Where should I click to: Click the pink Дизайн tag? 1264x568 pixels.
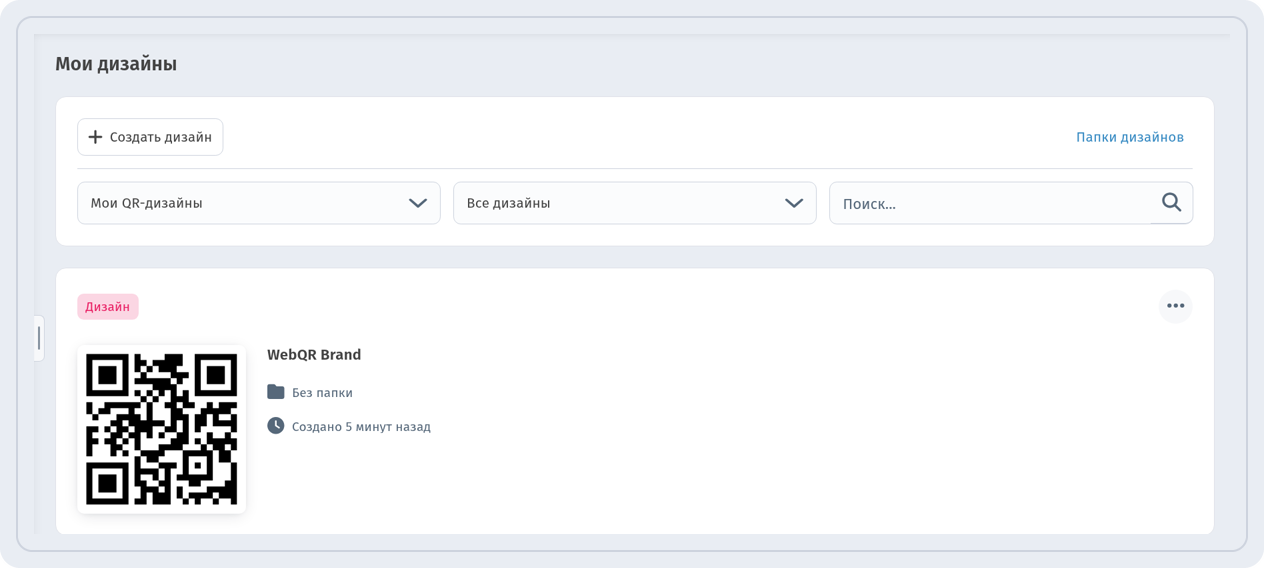(108, 307)
